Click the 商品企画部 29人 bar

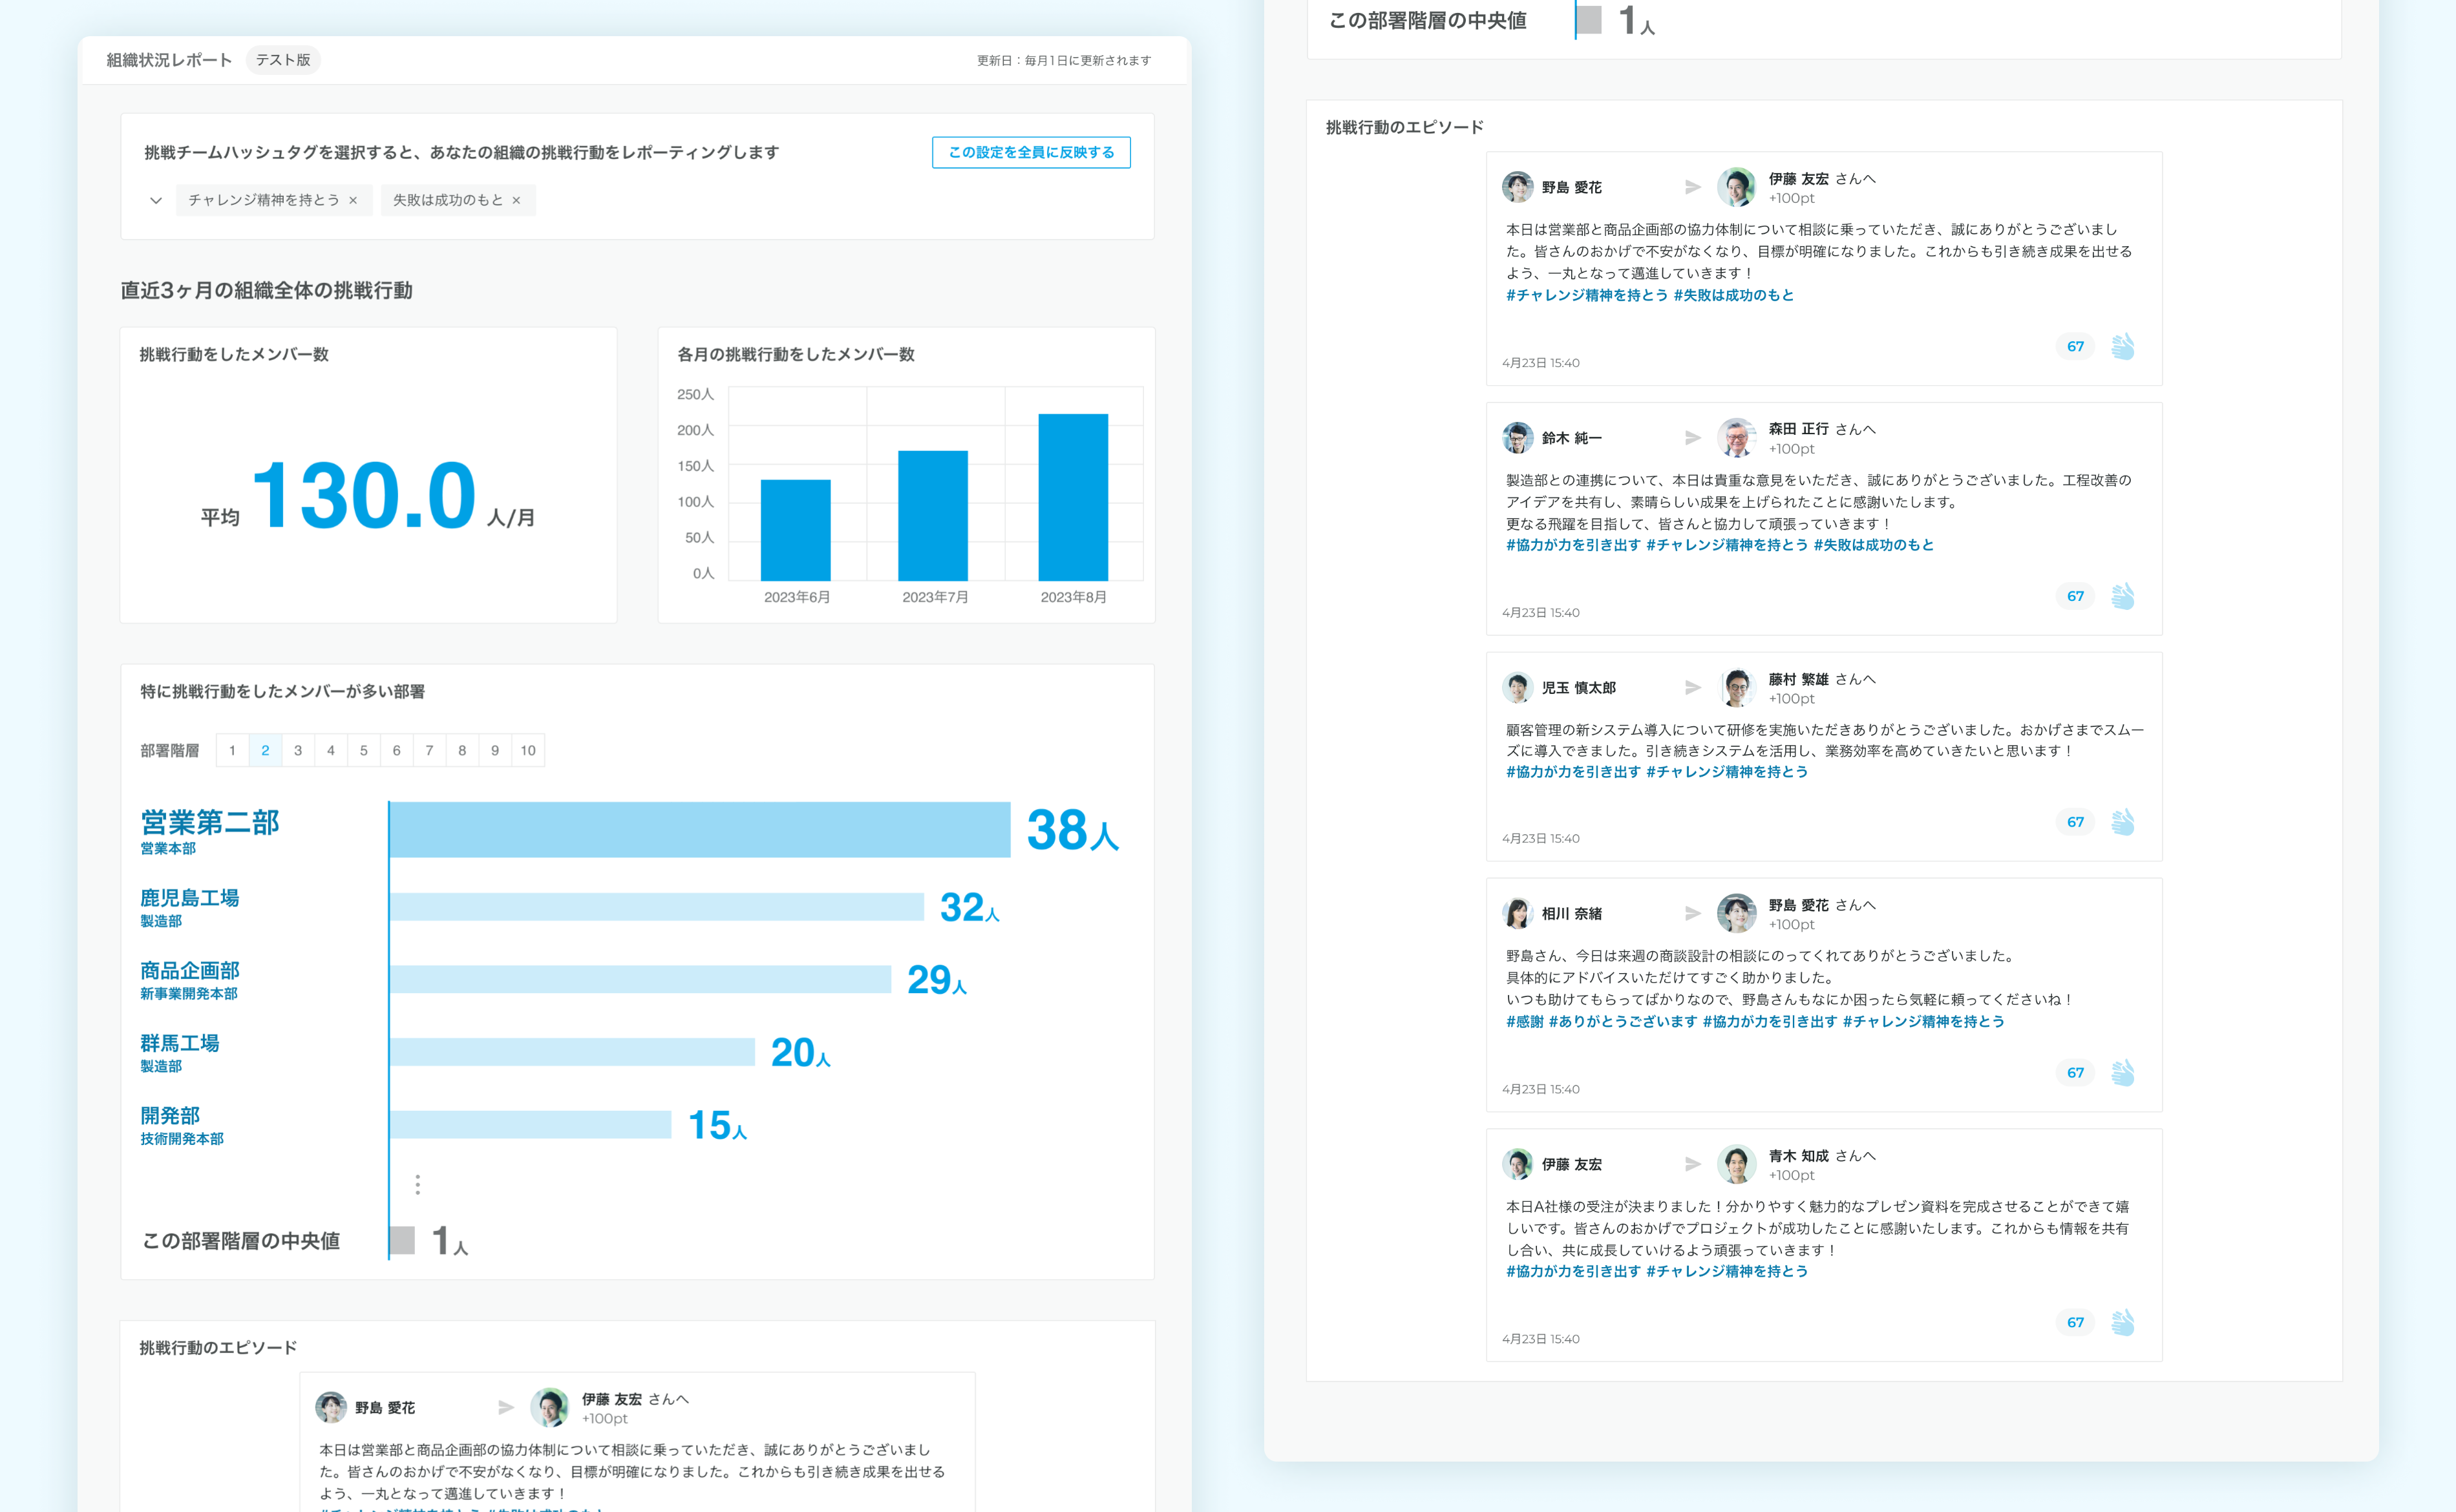(640, 979)
